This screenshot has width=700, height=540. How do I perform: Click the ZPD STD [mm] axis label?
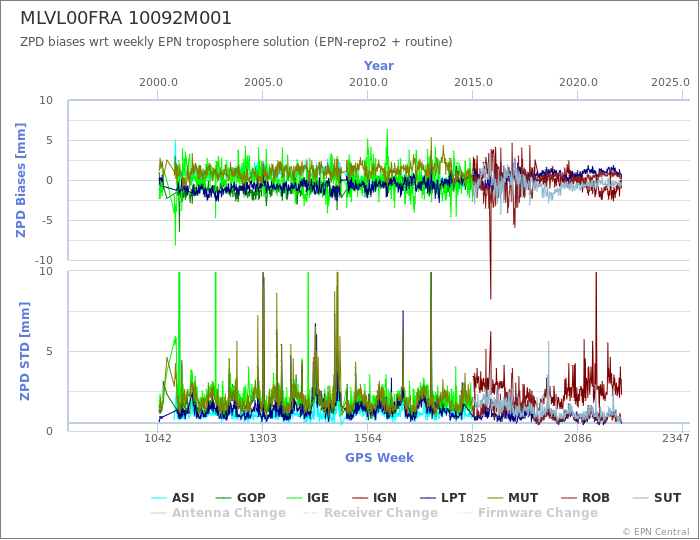(24, 351)
